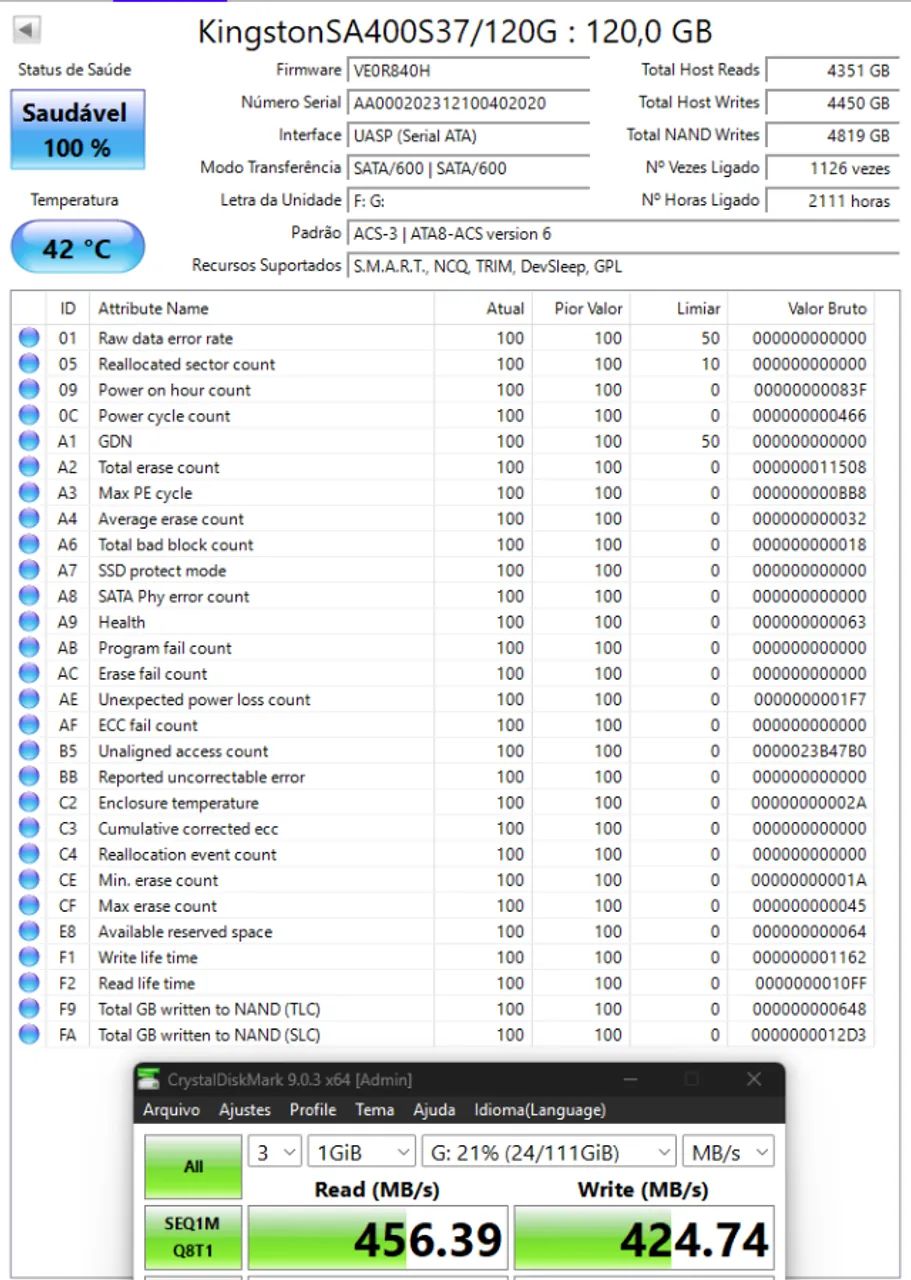Select raw value 0000023B47B0
Screen dimensions: 911x1280
809,751
